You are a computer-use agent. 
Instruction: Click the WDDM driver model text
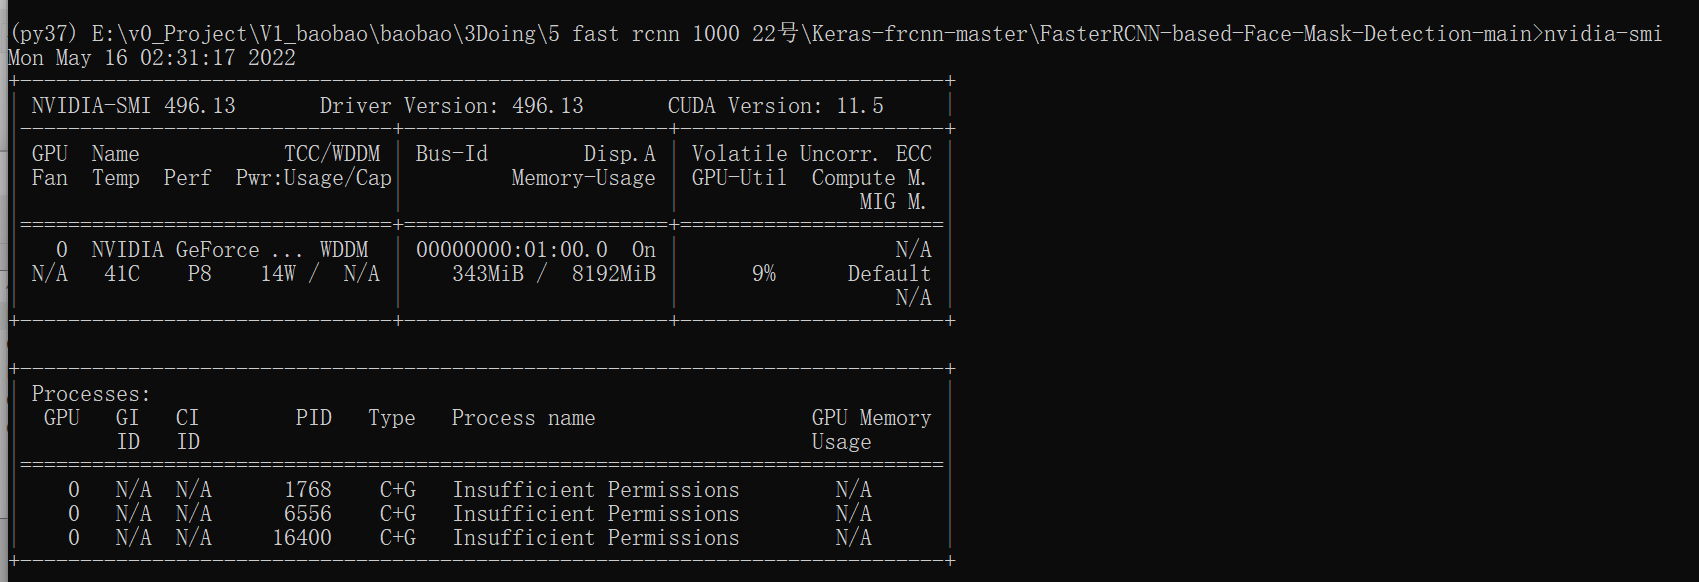344,250
